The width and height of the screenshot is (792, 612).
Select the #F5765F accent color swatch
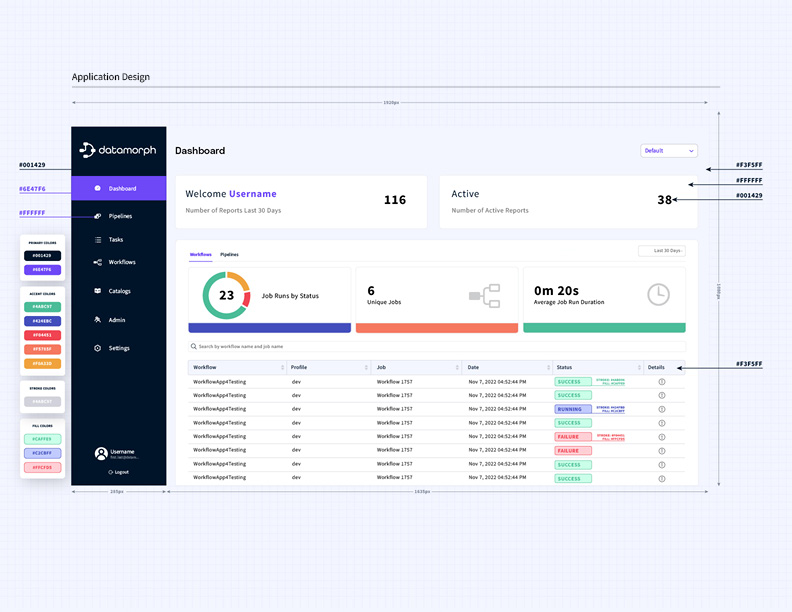pos(42,349)
